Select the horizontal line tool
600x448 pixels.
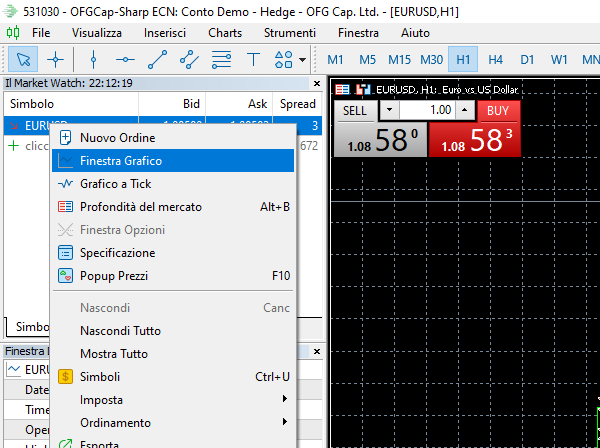(x=125, y=59)
